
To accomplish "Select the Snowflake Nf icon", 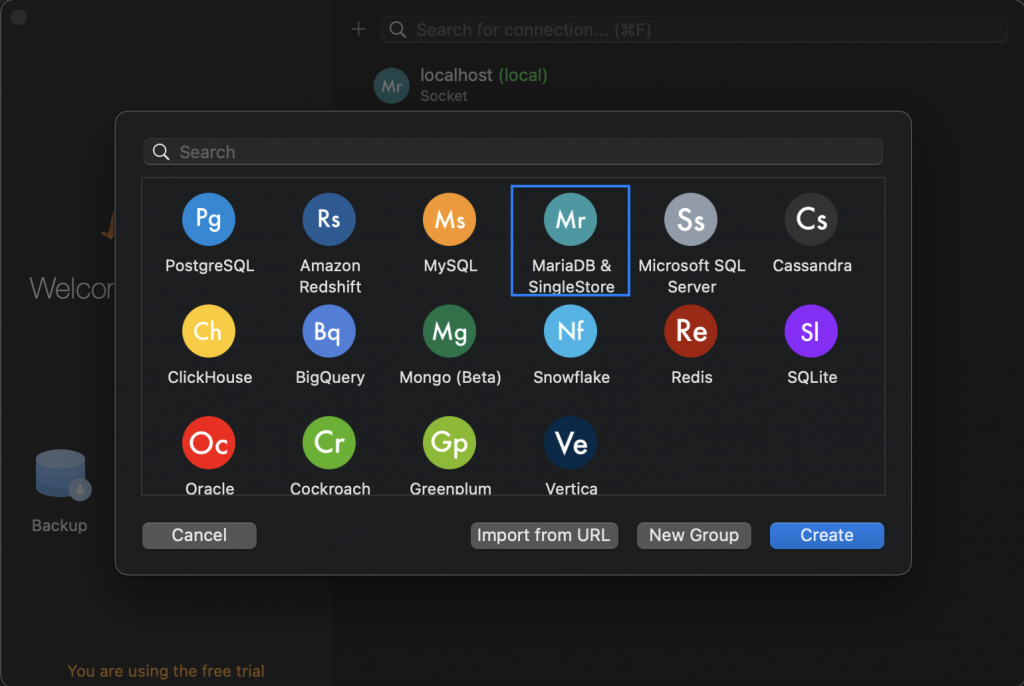I will point(570,331).
